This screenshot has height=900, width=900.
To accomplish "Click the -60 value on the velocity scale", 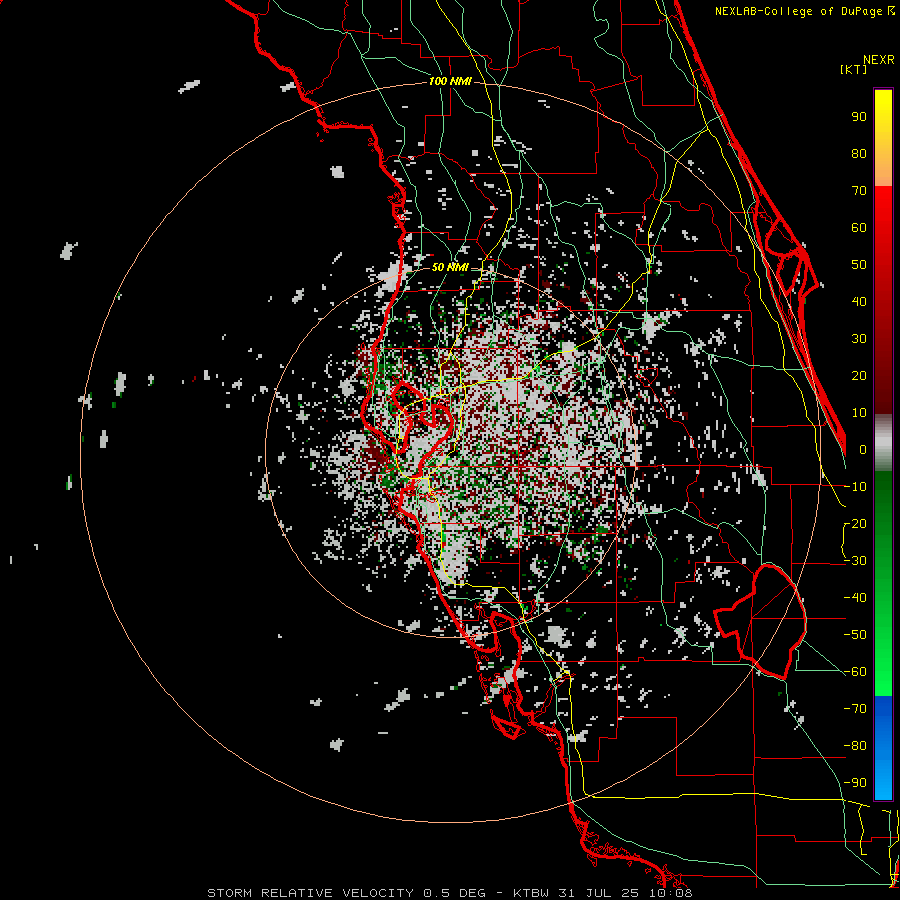I will (x=855, y=672).
